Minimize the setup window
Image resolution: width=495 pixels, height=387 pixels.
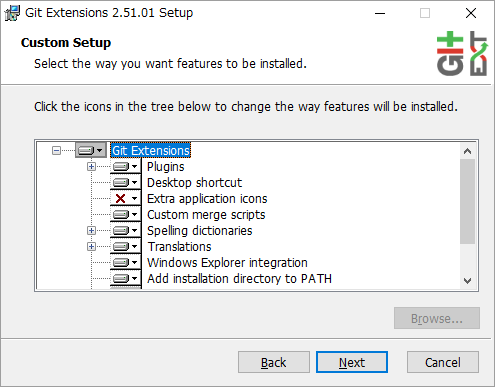pos(380,13)
